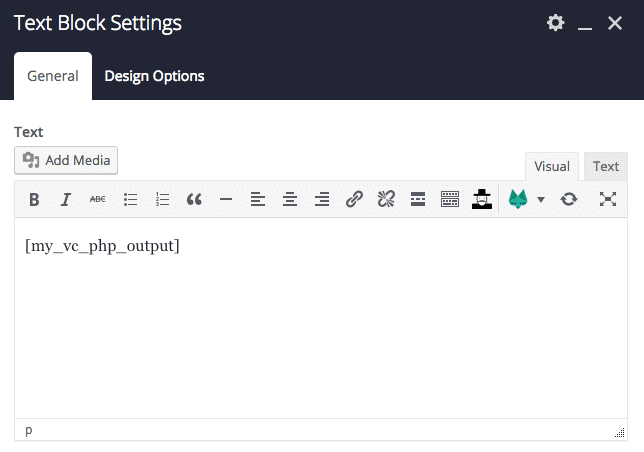Switch editor to Text mode tab
644x452 pixels.
606,167
